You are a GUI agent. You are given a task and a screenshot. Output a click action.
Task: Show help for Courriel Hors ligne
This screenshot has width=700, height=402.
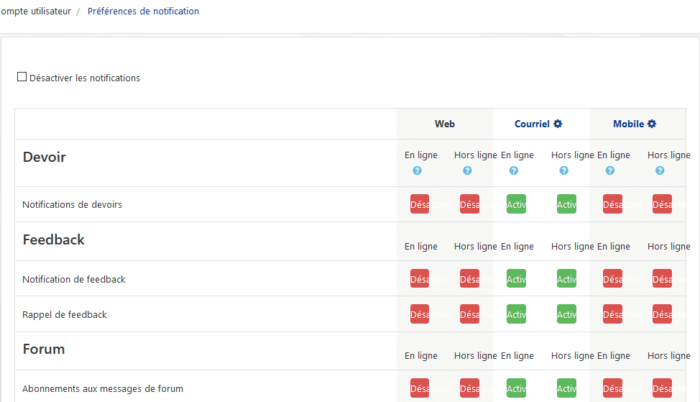coord(564,171)
